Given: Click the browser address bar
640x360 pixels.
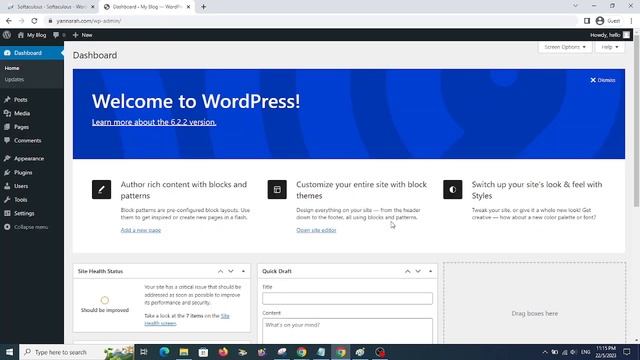Looking at the screenshot, I should coord(310,21).
